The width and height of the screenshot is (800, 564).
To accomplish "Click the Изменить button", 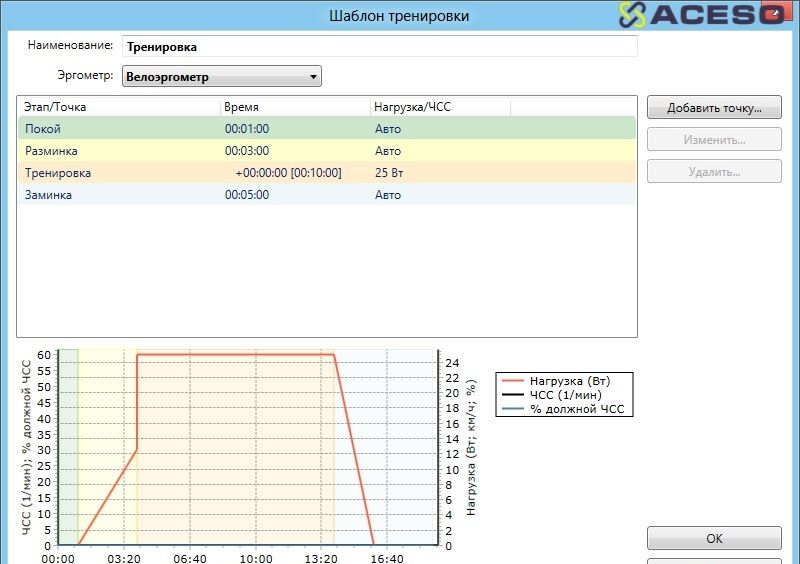I will (x=714, y=140).
